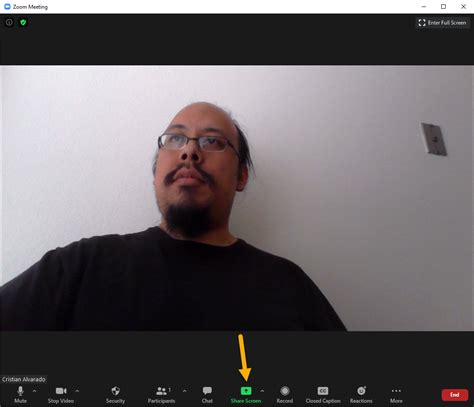474x407 pixels.
Task: Click the Zoom logo in title bar
Action: pyautogui.click(x=7, y=7)
